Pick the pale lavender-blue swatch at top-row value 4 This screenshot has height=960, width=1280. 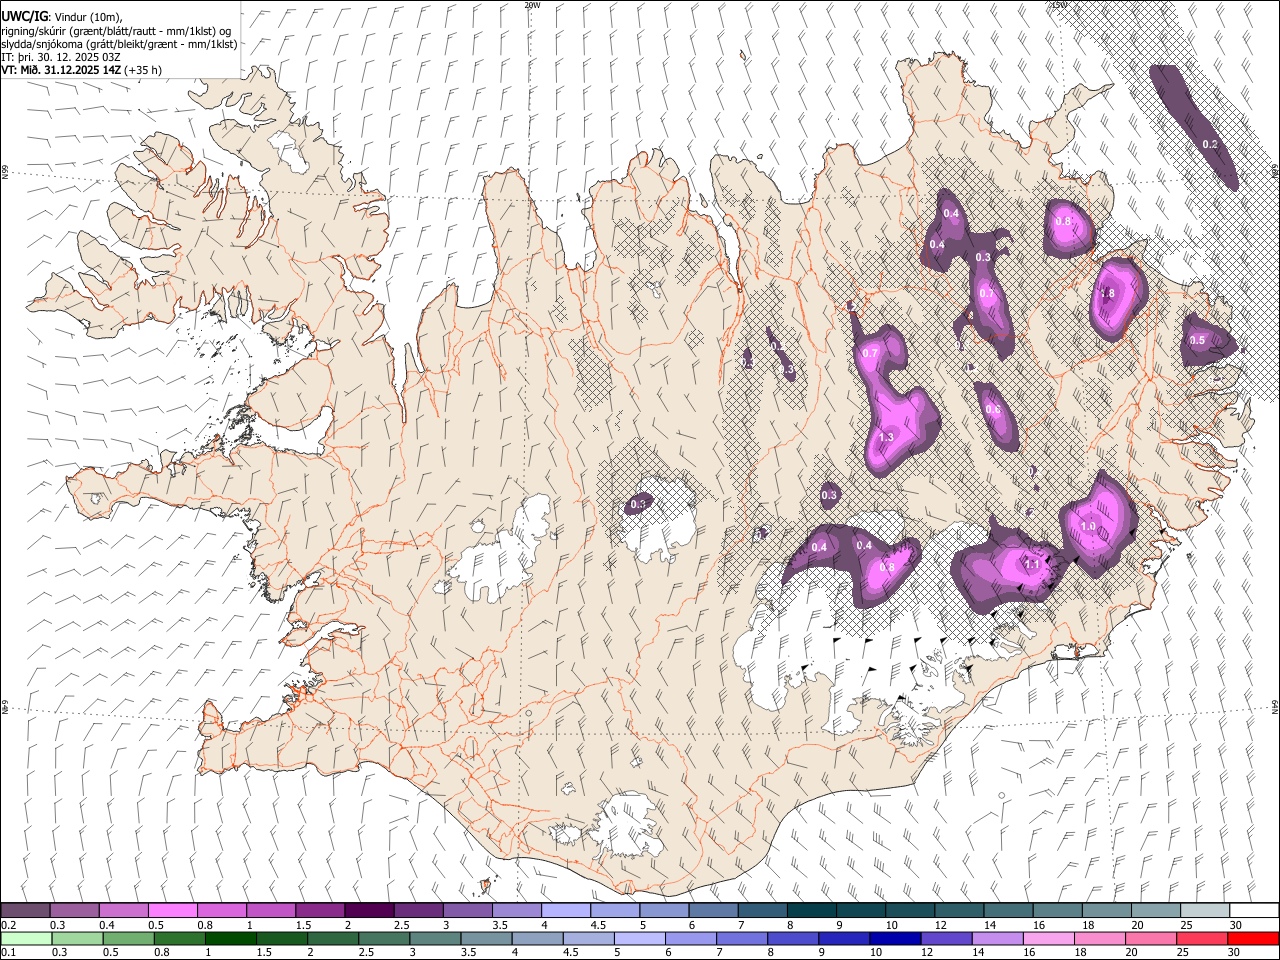565,910
